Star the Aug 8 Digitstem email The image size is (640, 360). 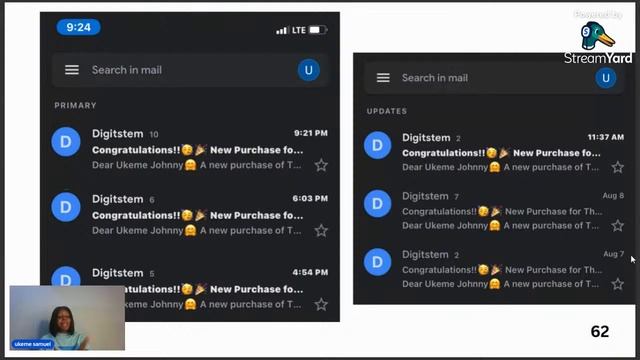pos(618,225)
